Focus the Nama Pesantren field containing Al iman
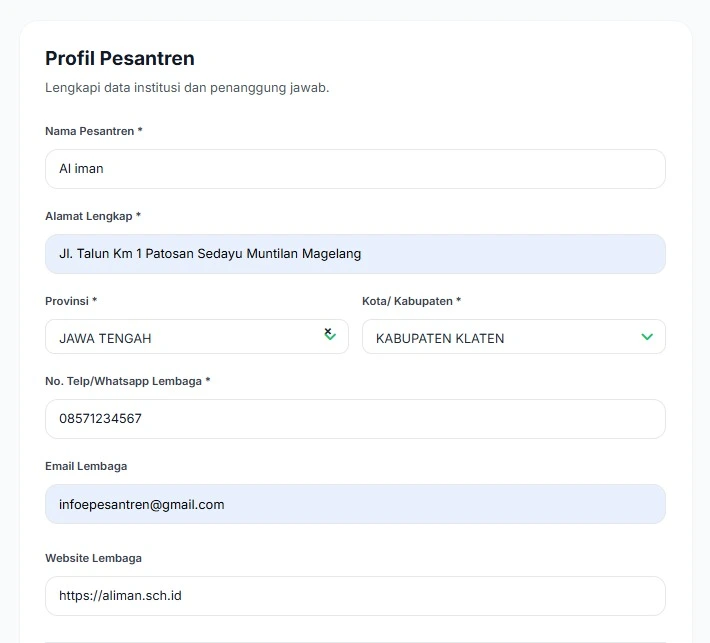This screenshot has width=710, height=643. coord(355,169)
